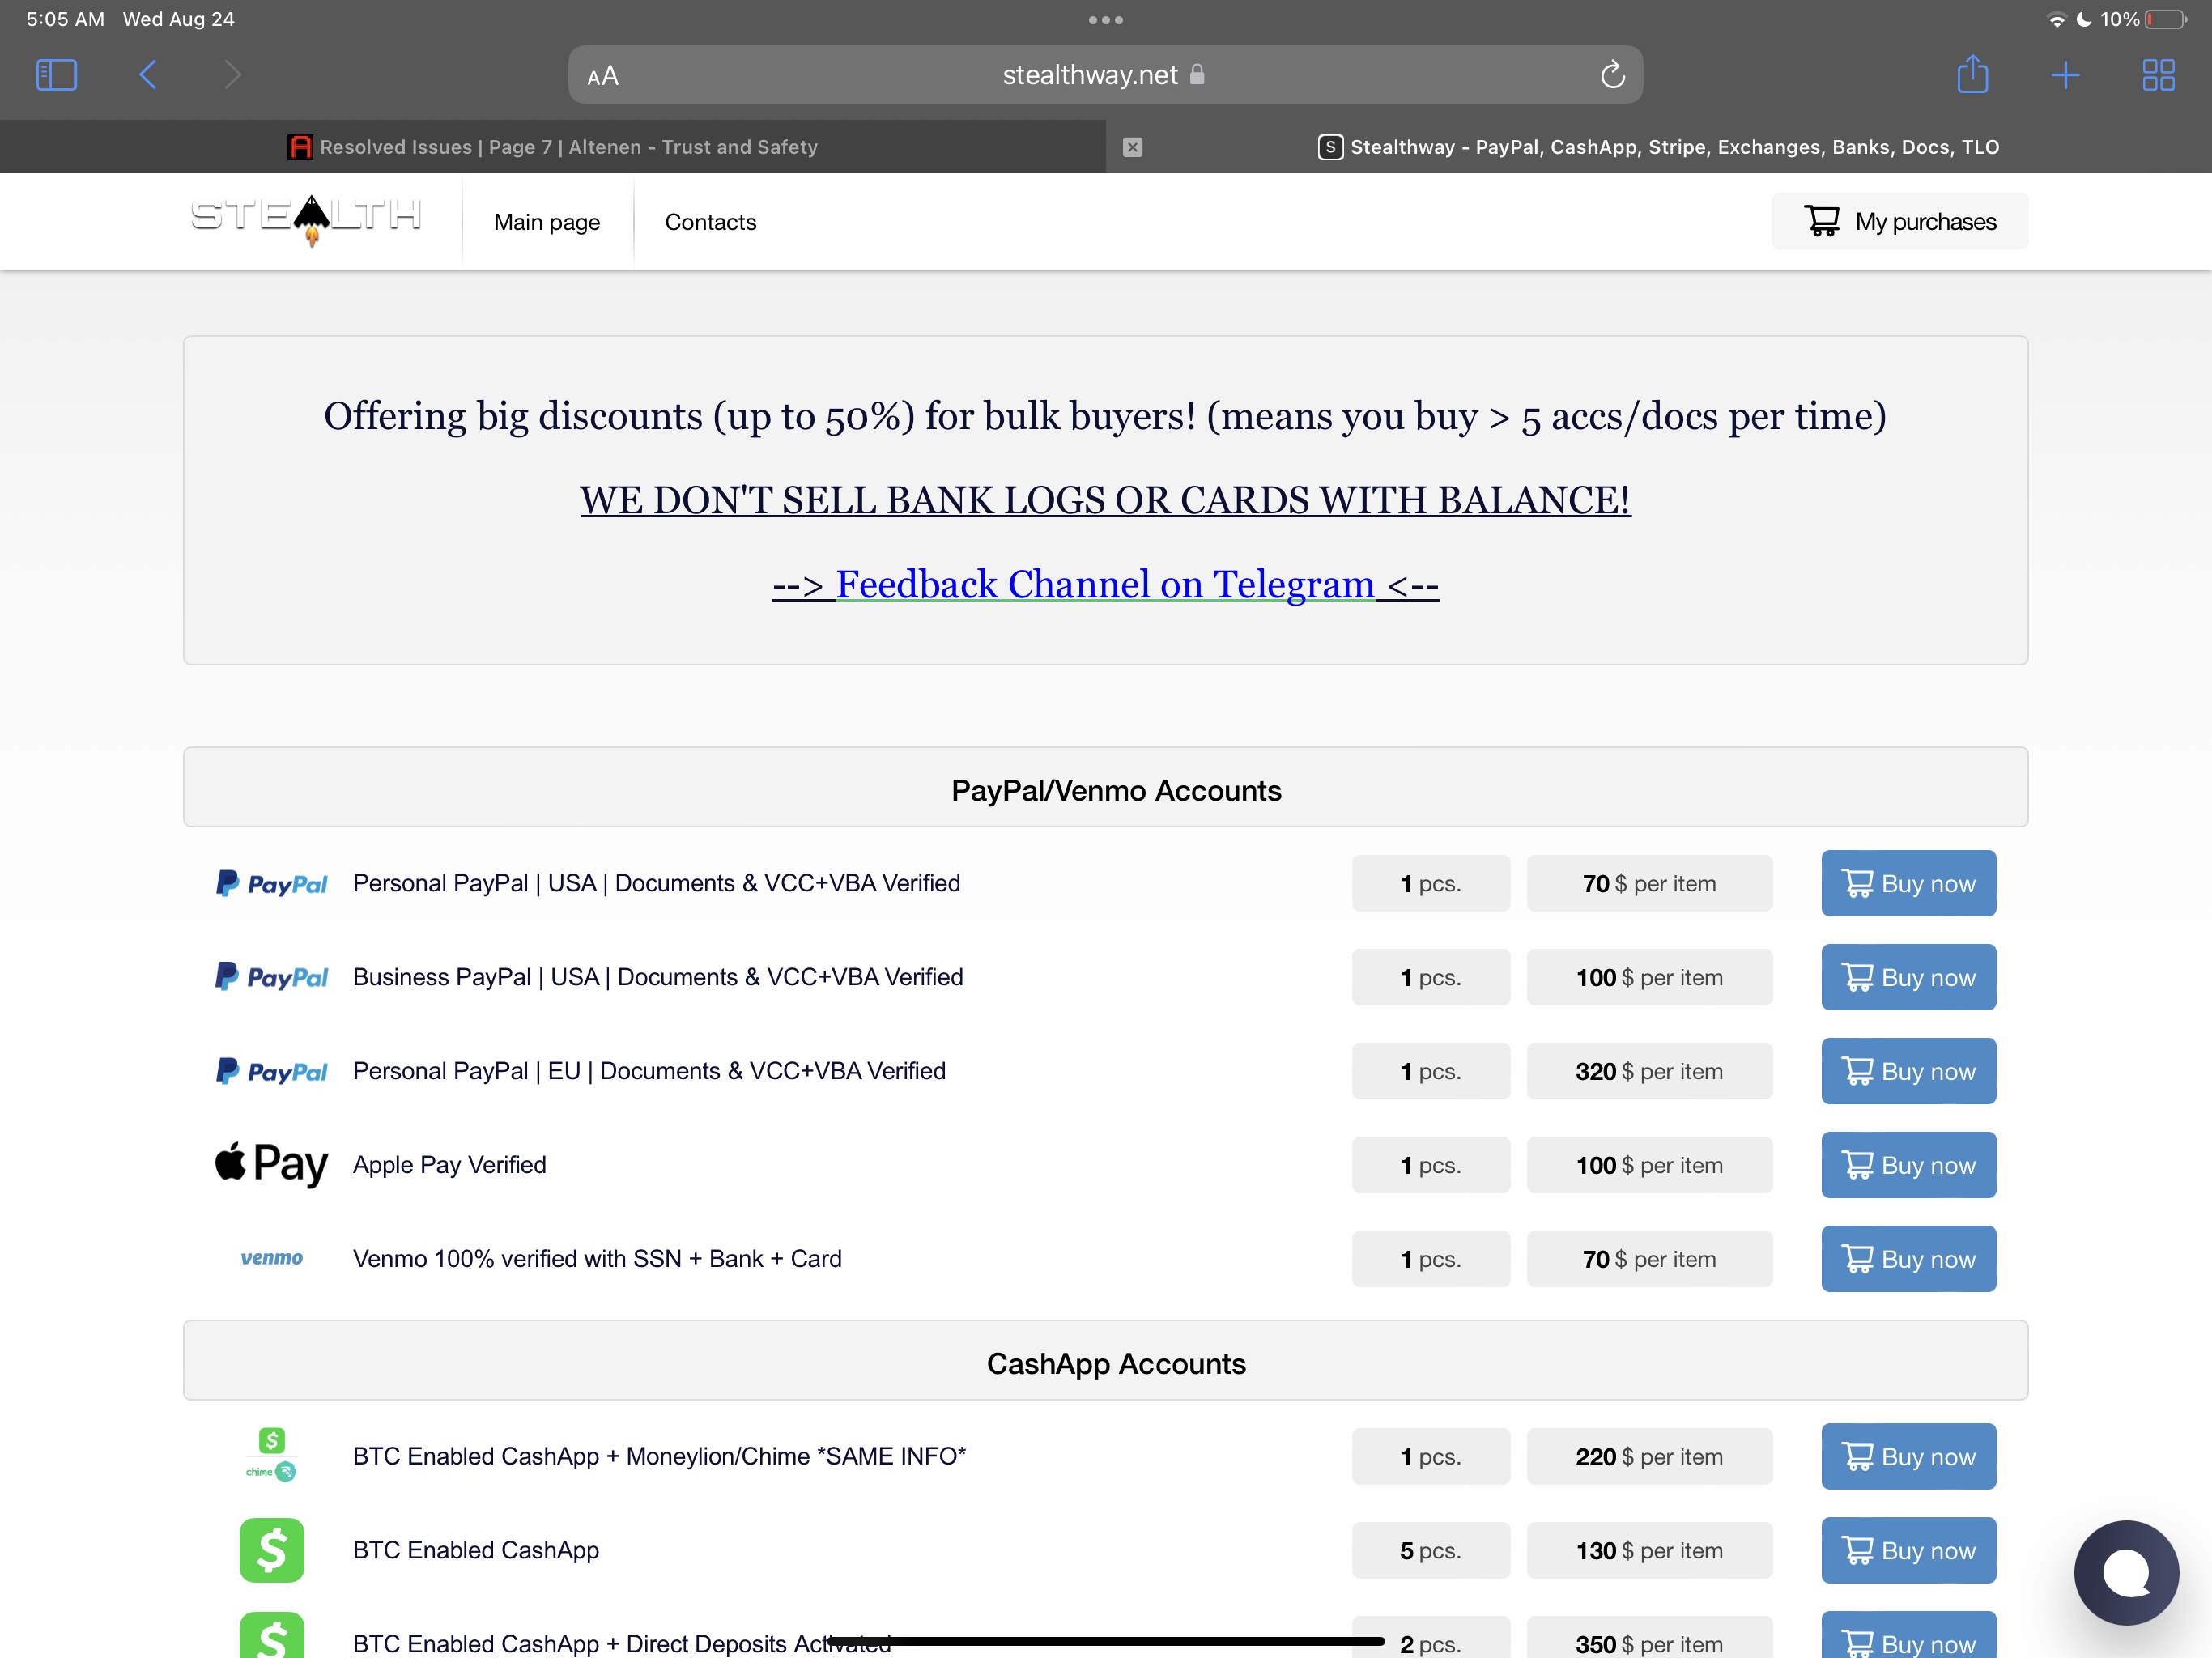Open the three-dot multitasking menu
The height and width of the screenshot is (1658, 2212).
tap(1105, 20)
